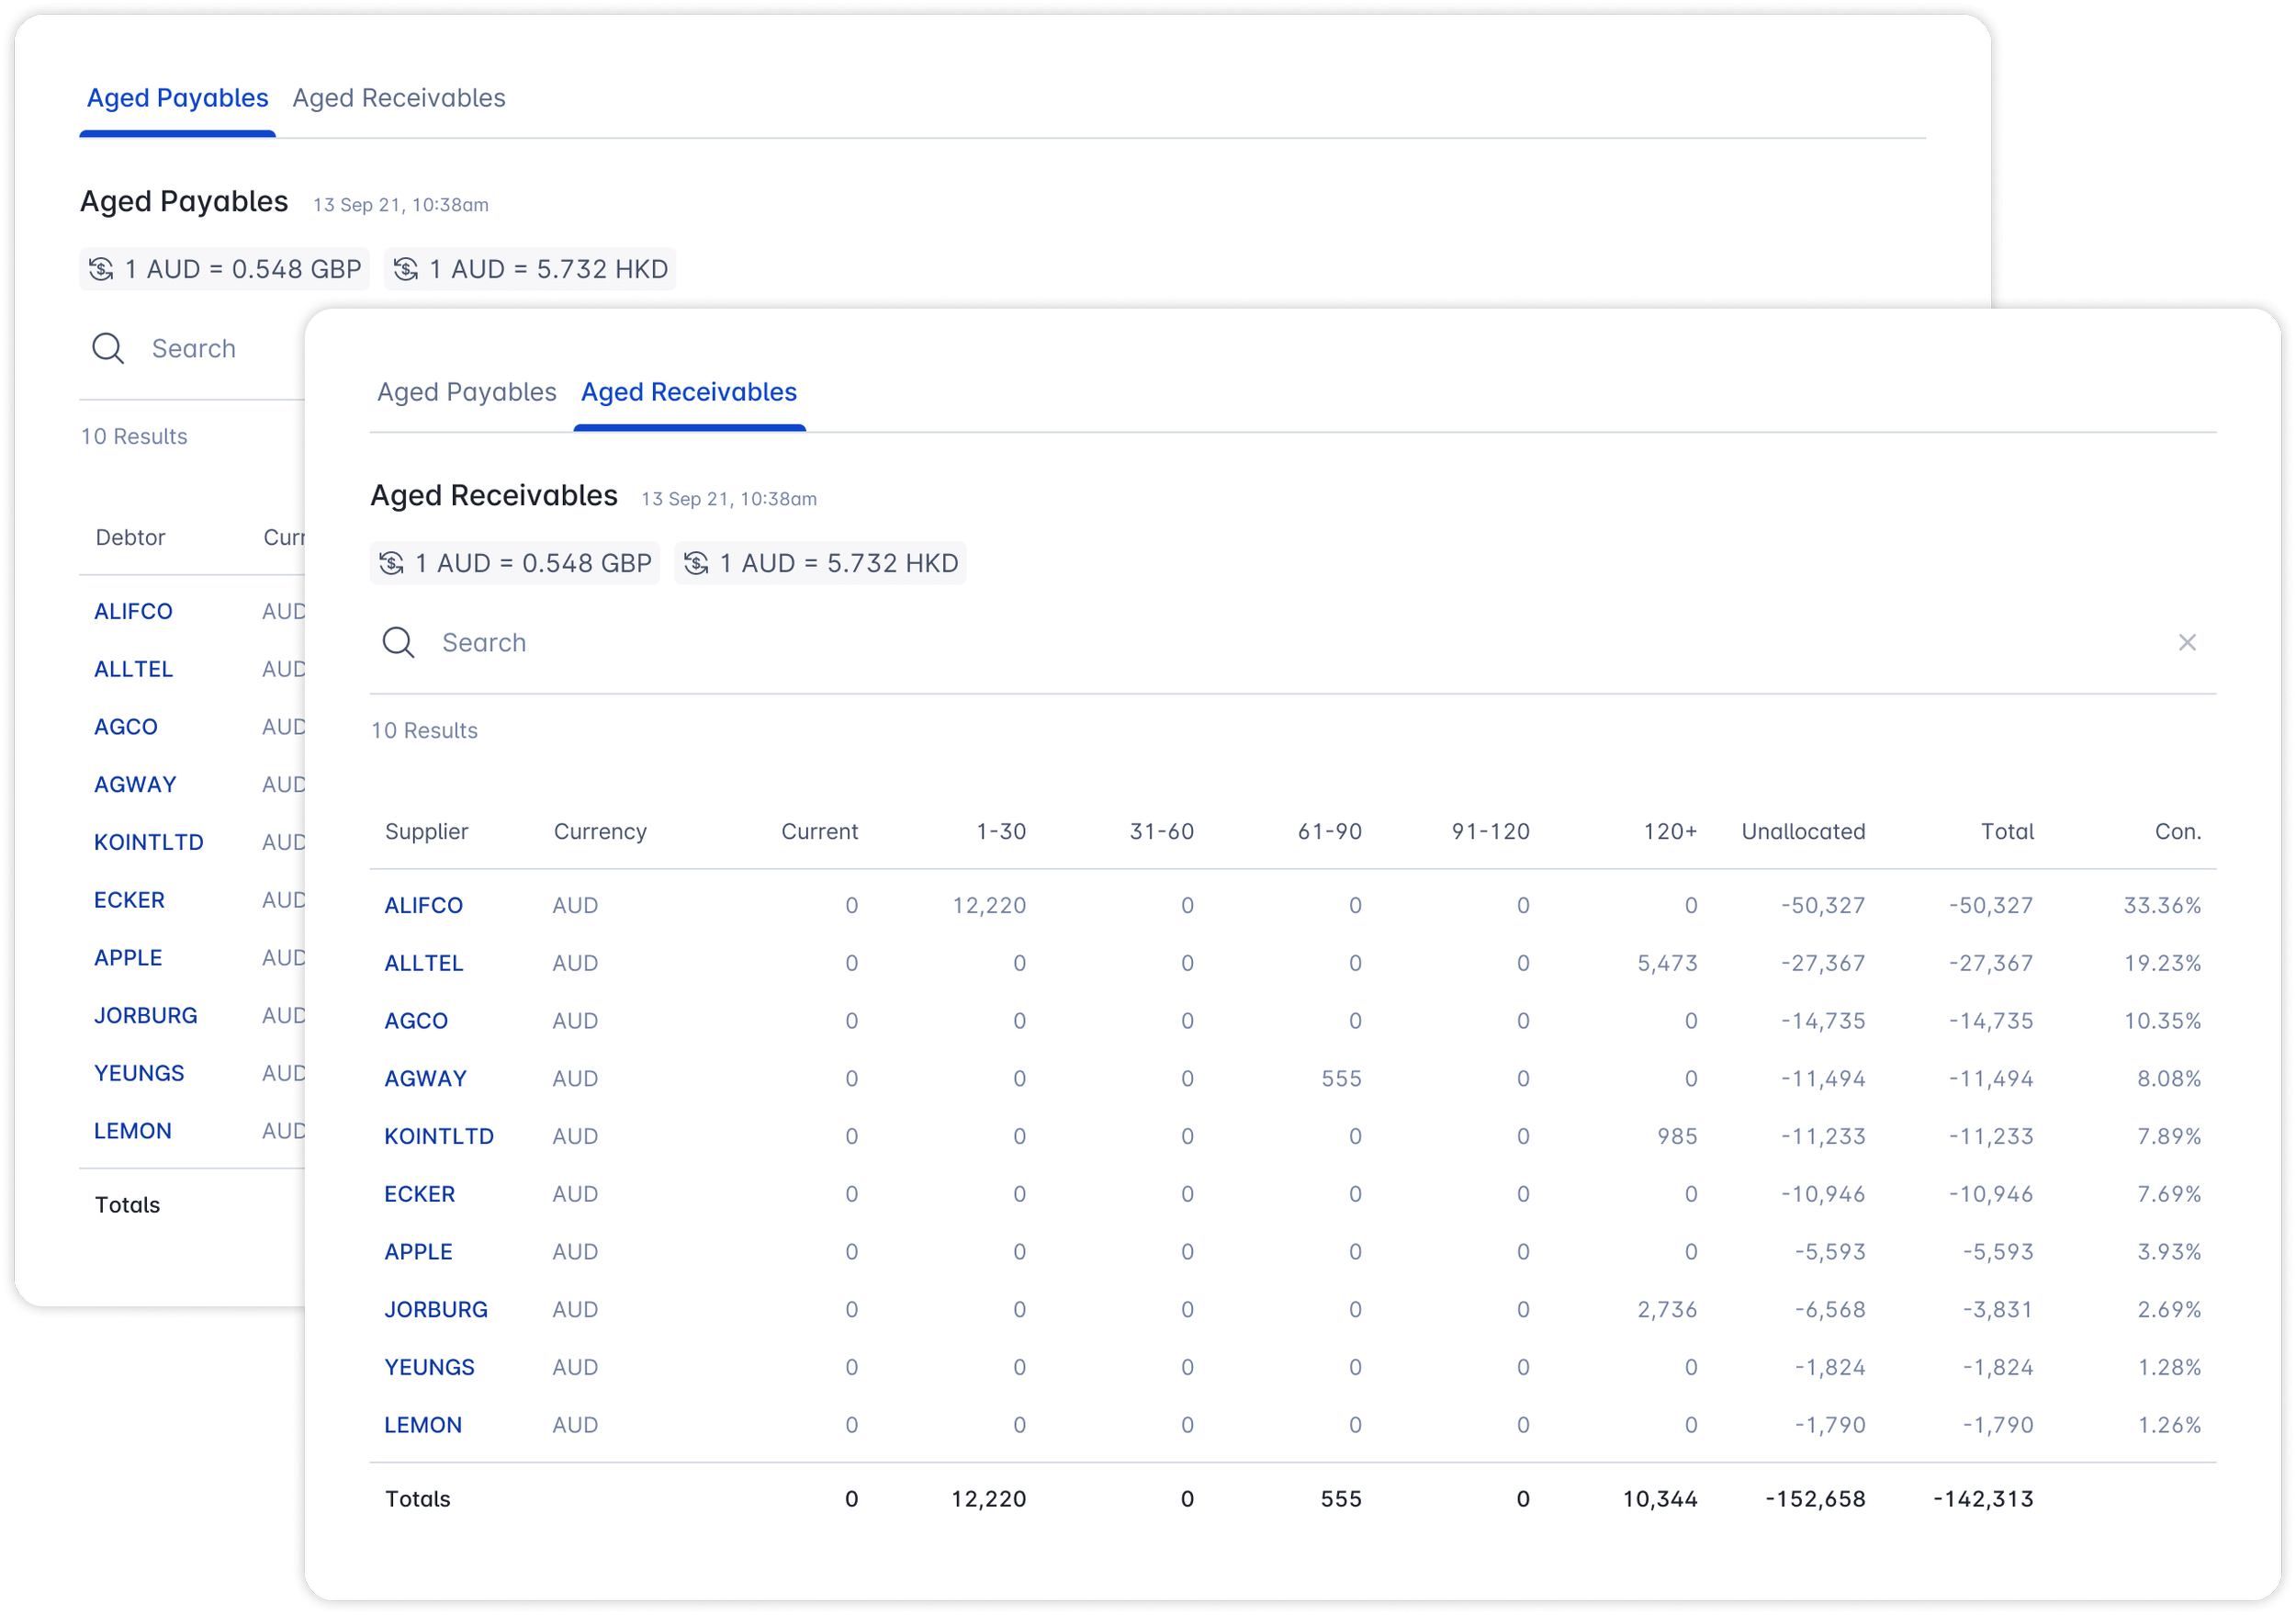Click the HKD exchange rate icon in Payables

(x=406, y=269)
